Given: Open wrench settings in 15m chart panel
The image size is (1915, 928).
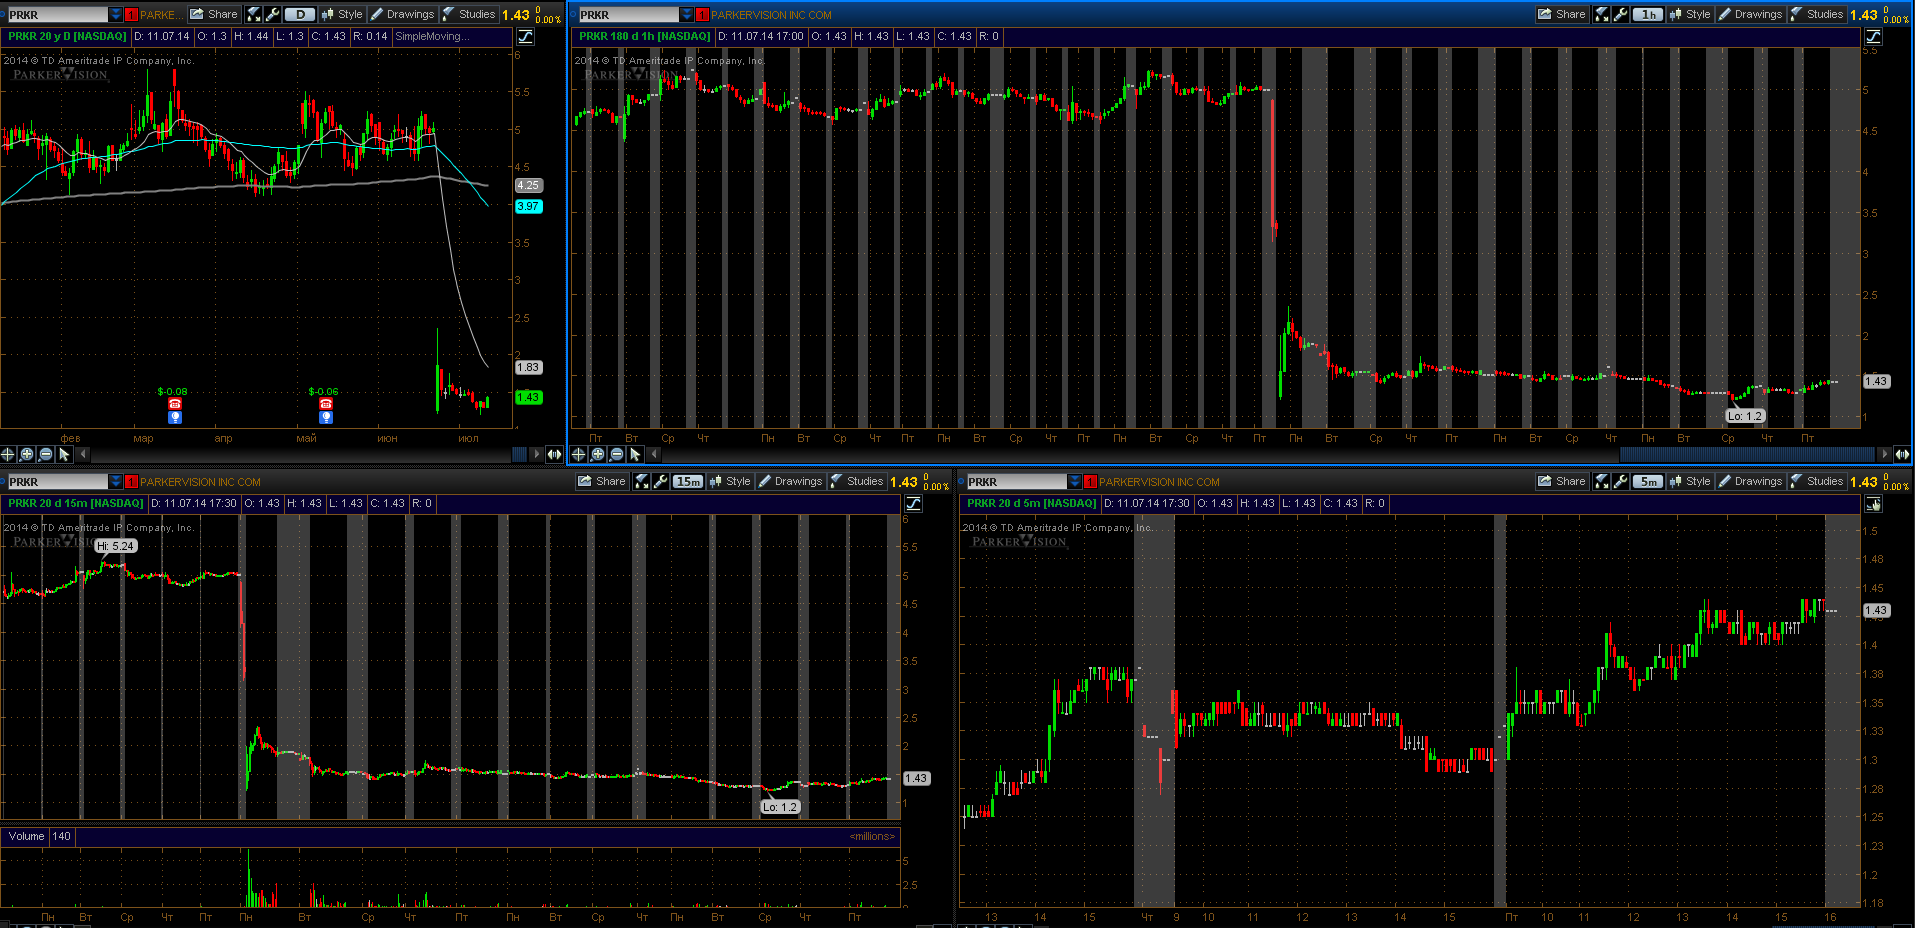Looking at the screenshot, I should [660, 481].
